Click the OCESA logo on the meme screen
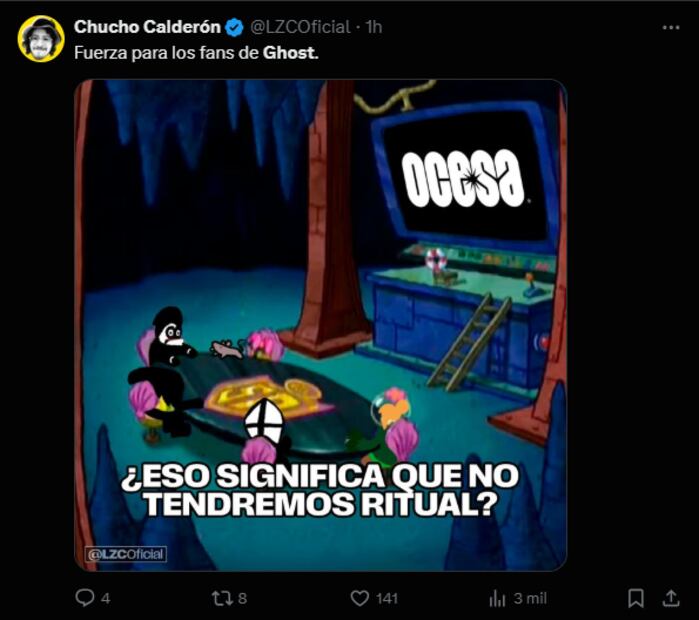This screenshot has width=699, height=620. pos(463,178)
